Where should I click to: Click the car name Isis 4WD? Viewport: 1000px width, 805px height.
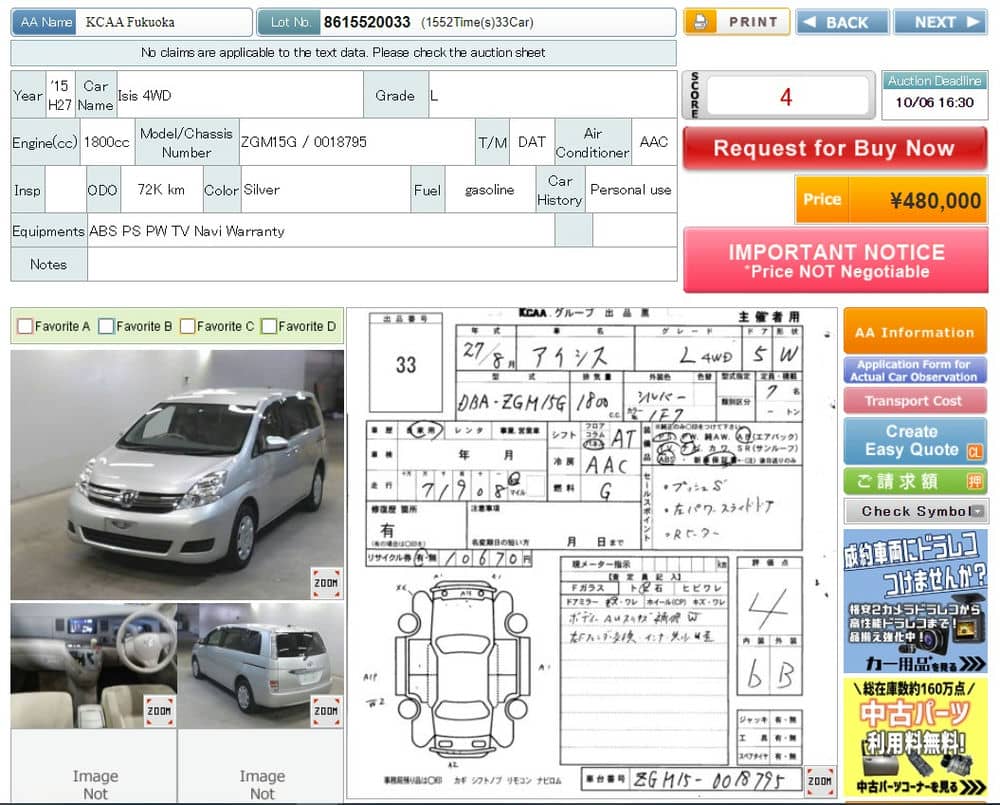(x=144, y=96)
